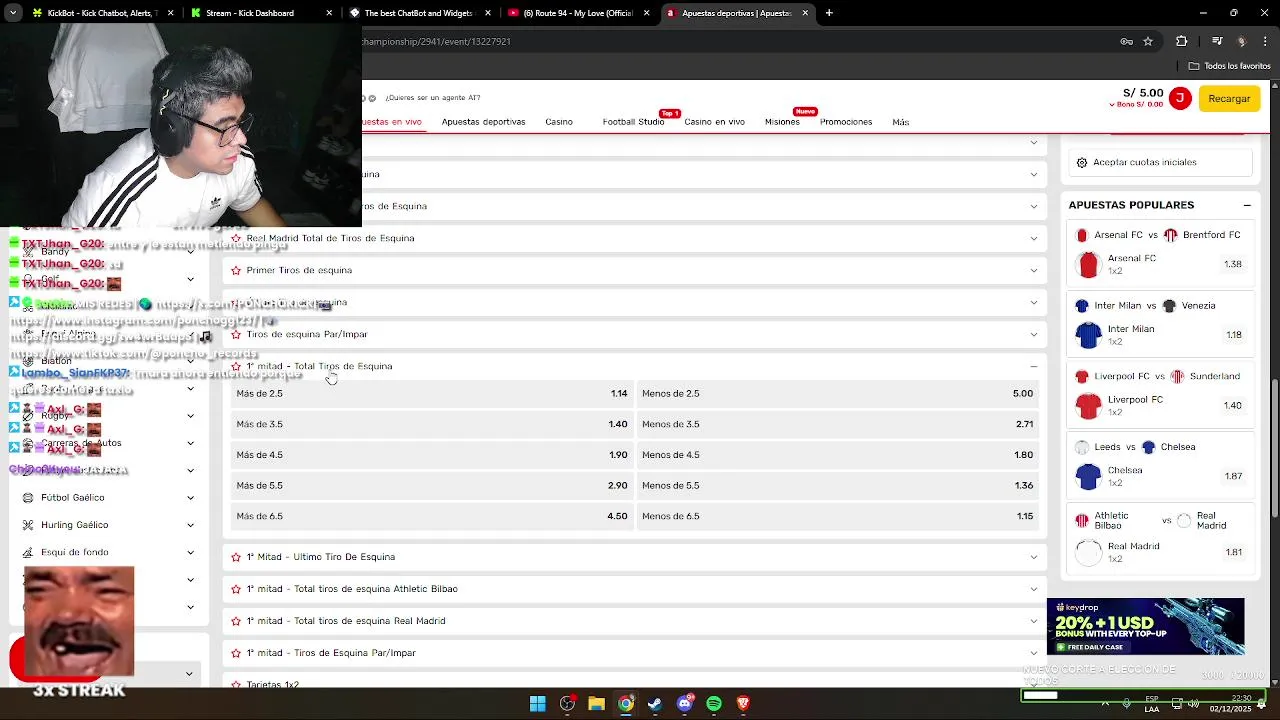Expand 1ª mitad total tiros de esquina Athletic Bilbao
Viewport: 1280px width, 720px height.
(x=1034, y=589)
